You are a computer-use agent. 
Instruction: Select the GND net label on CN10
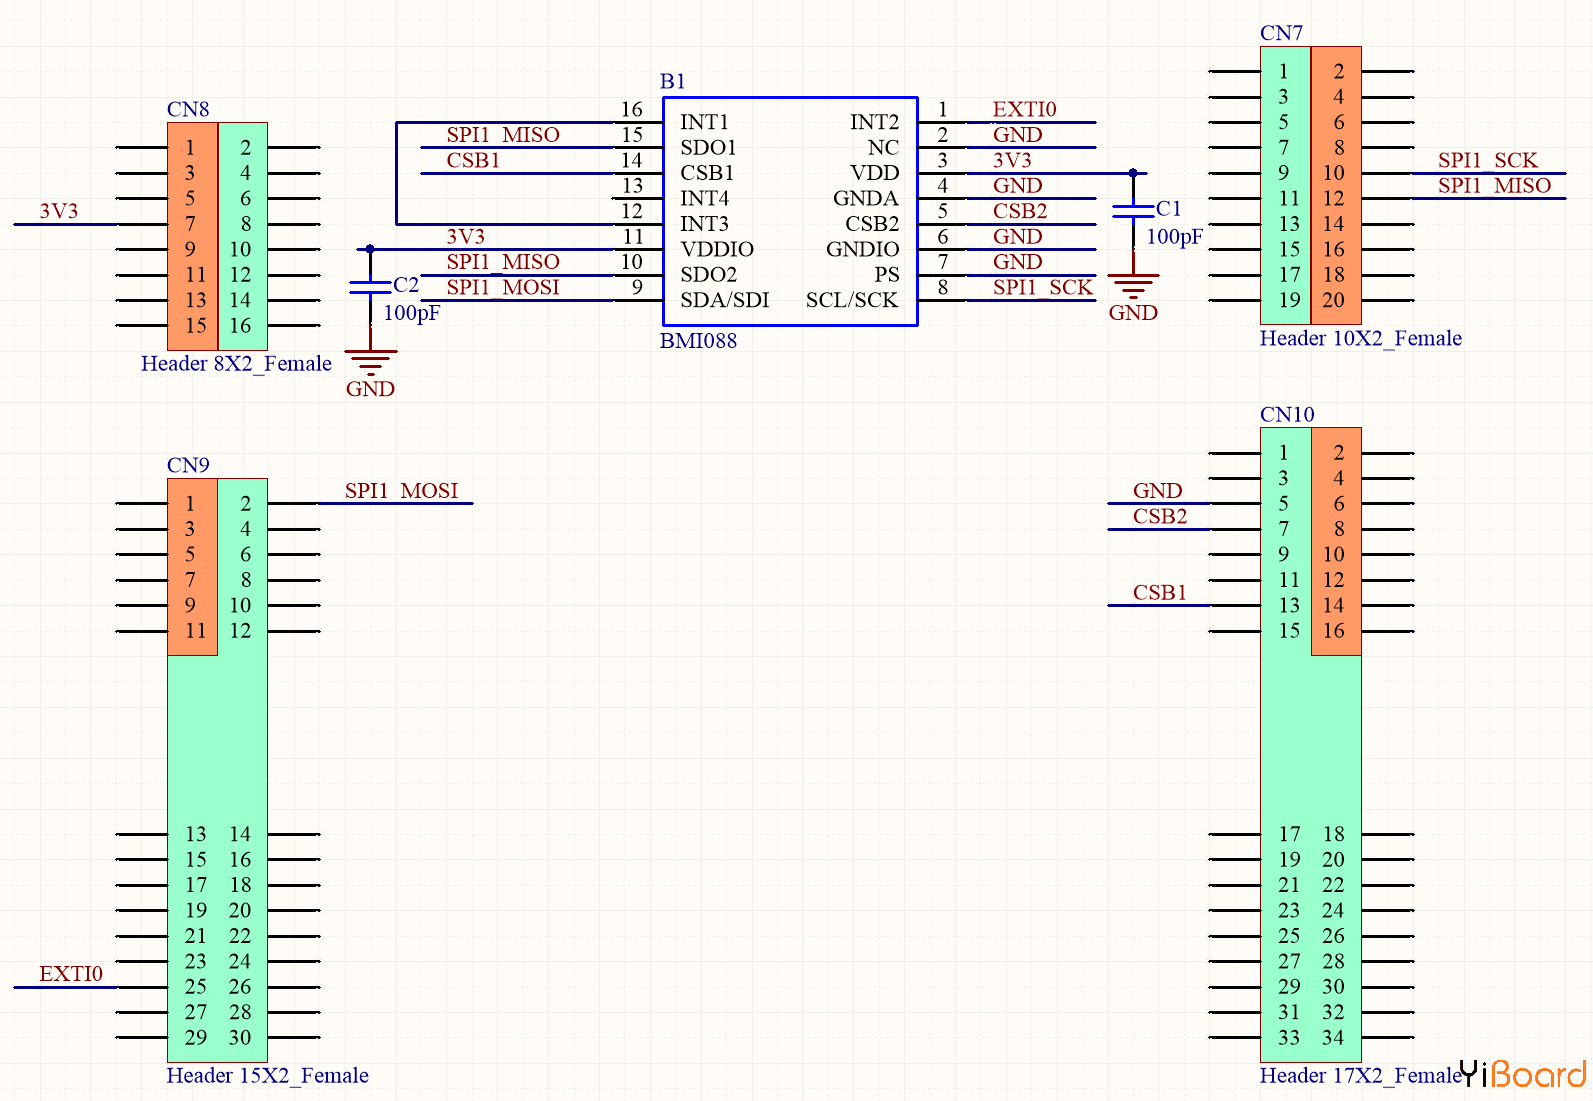1157,491
